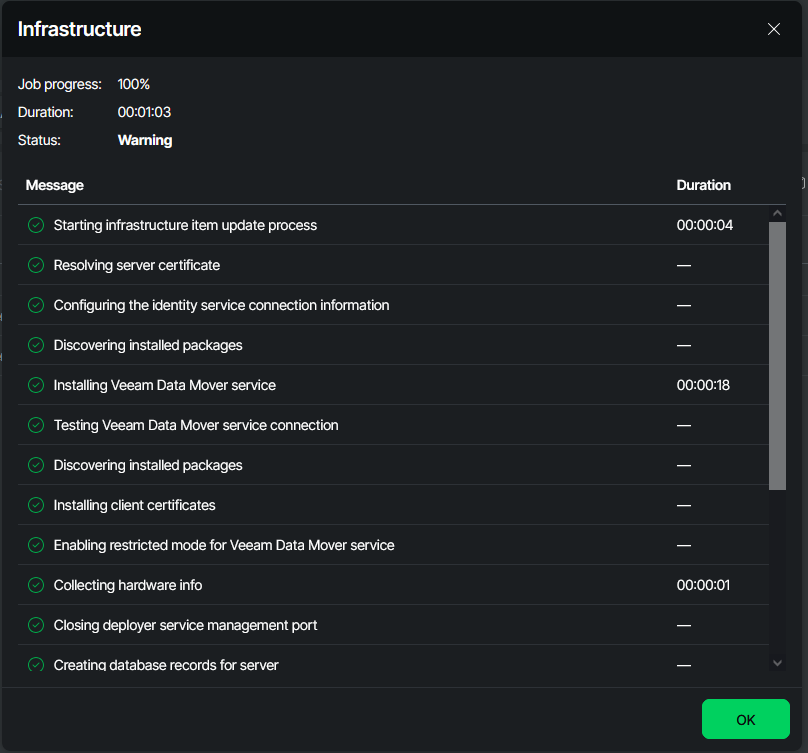Click checkmark icon next to Collecting hardware info
The image size is (808, 753).
tap(36, 585)
